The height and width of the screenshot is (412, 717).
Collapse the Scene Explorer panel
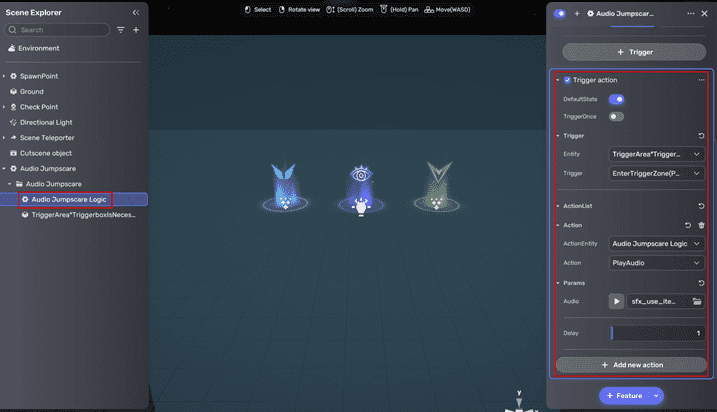(136, 12)
